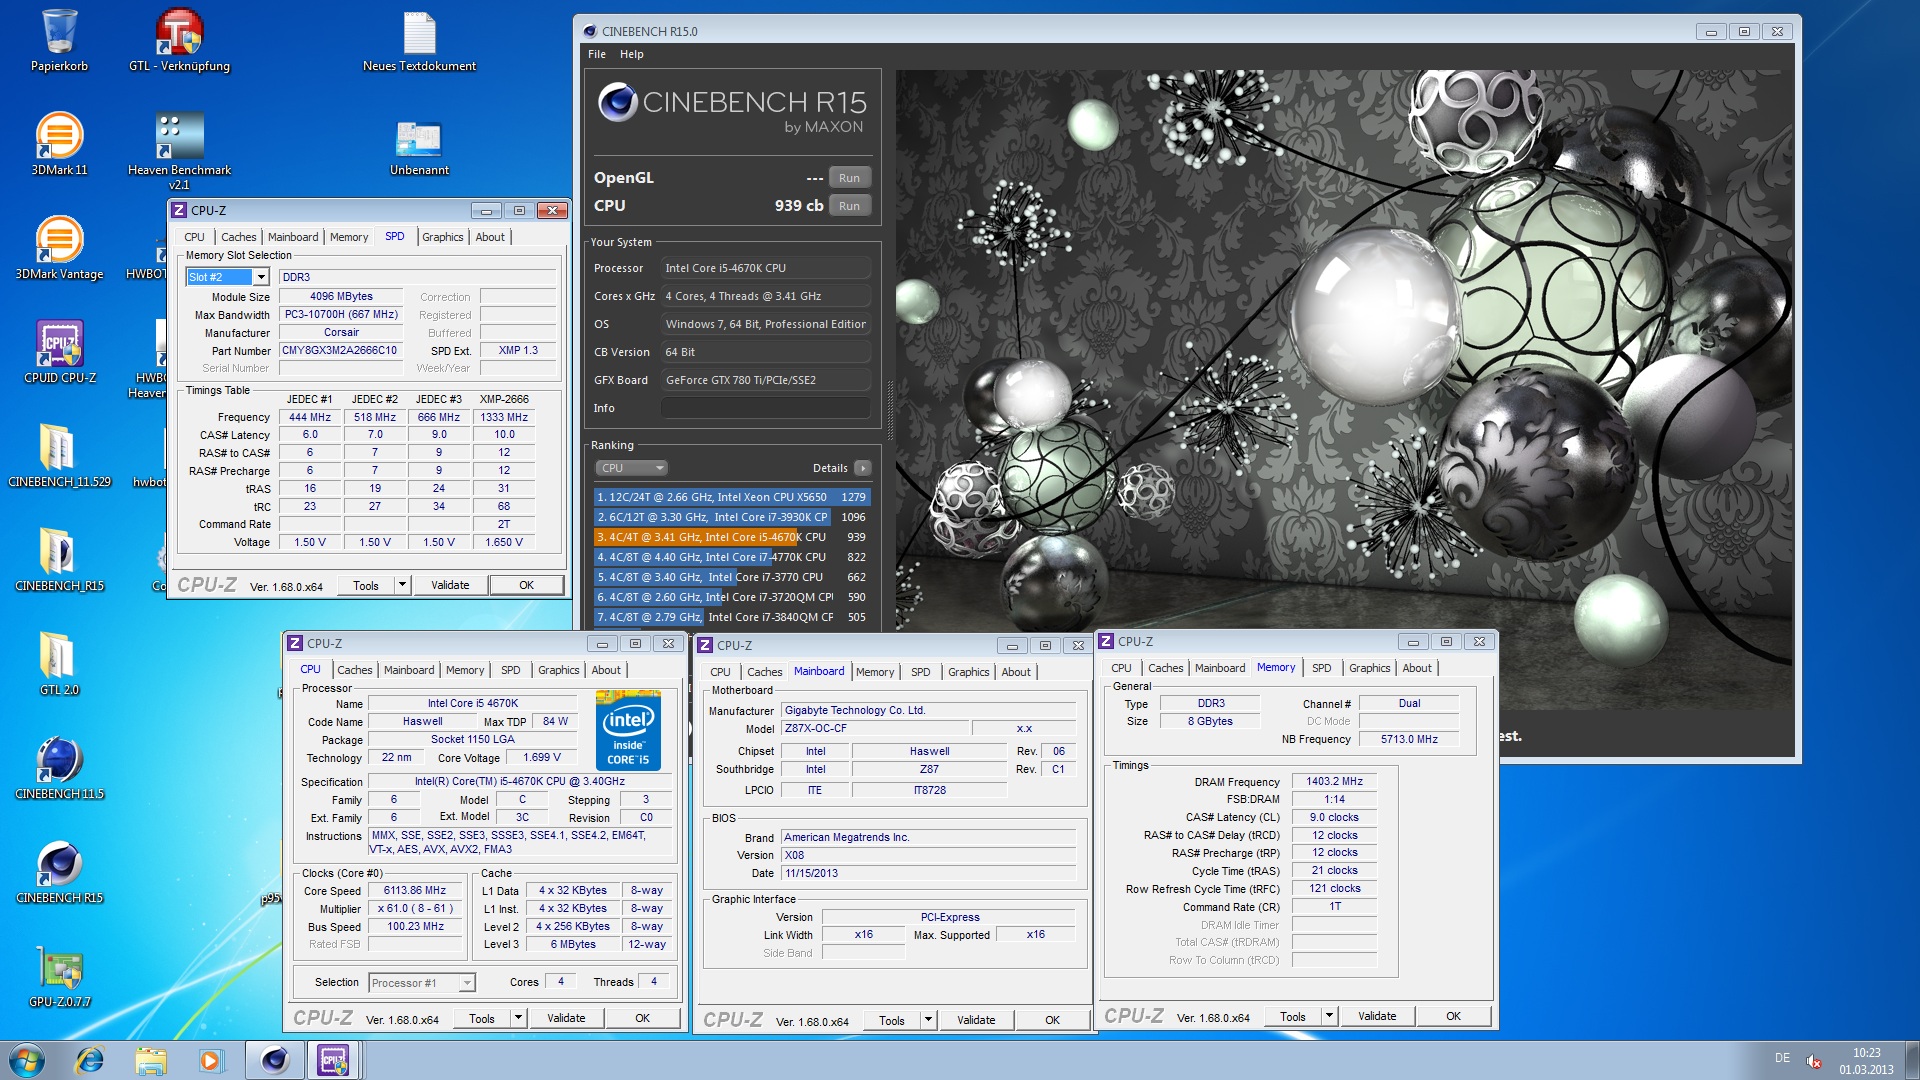The image size is (1920, 1080).
Task: Run the OpenGL benchmark
Action: click(849, 178)
